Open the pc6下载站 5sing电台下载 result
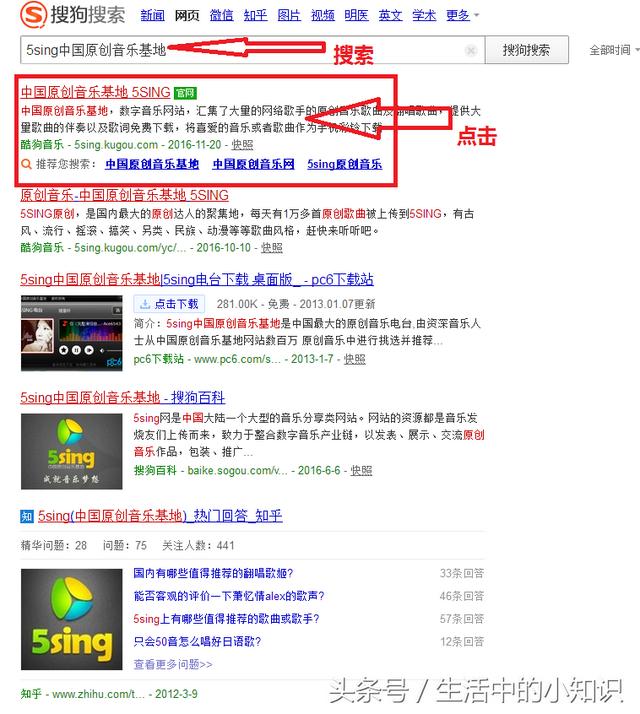Image resolution: width=640 pixels, height=714 pixels. pos(197,280)
